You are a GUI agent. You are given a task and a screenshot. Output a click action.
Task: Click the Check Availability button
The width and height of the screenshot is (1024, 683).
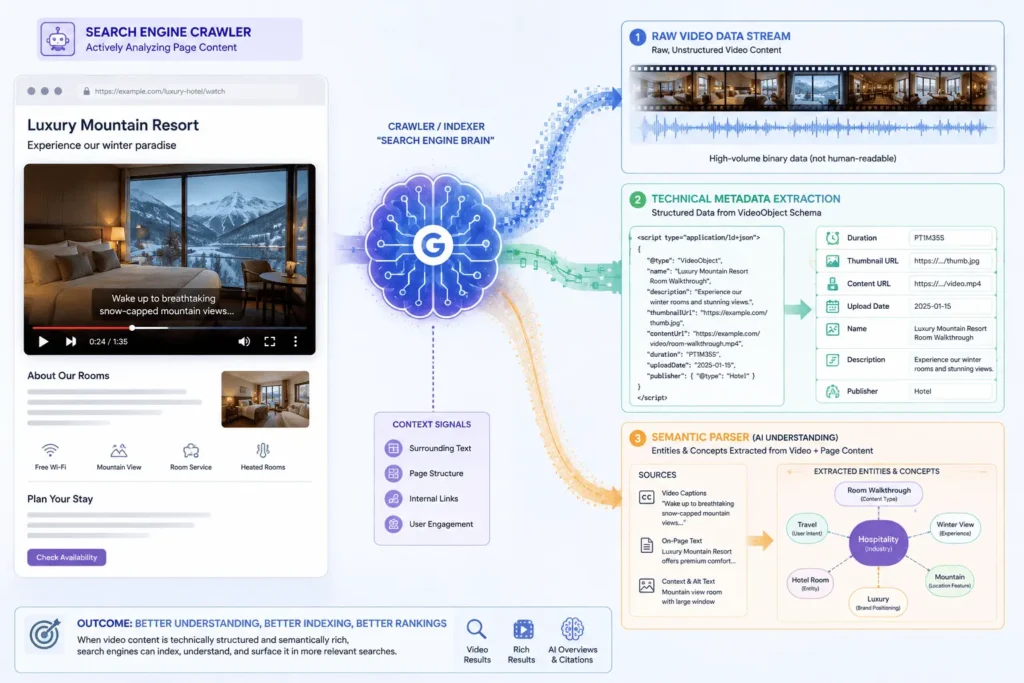(67, 557)
